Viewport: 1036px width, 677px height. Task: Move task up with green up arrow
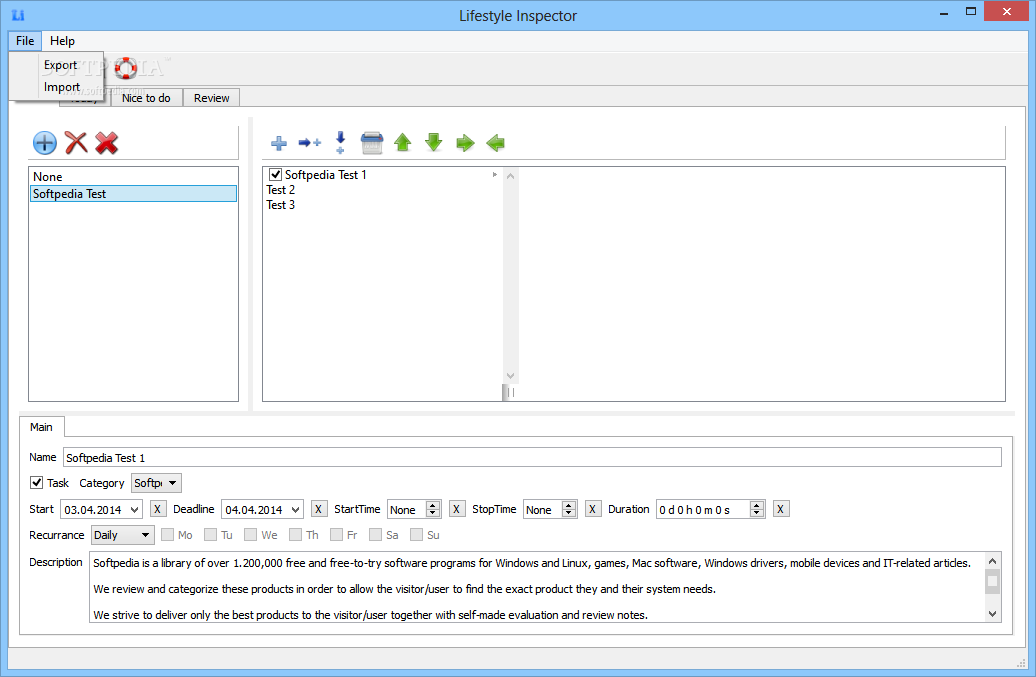click(x=402, y=142)
